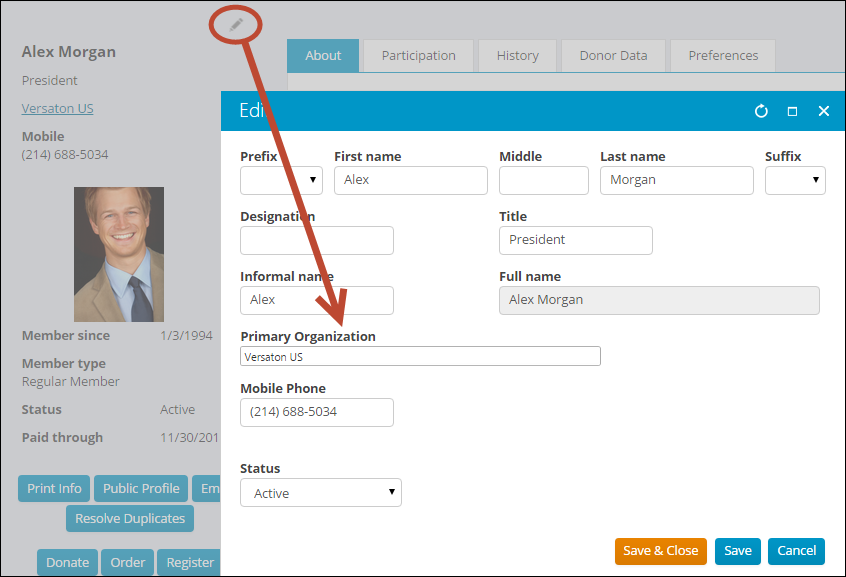Cancel the edit dialog
Screen dimensions: 846x577
pyautogui.click(x=796, y=551)
